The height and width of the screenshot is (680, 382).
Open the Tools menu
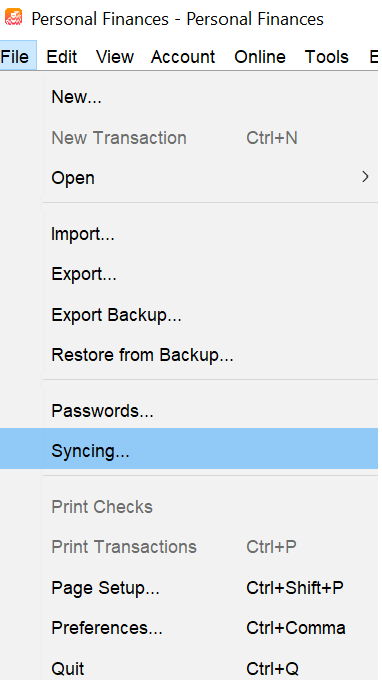pyautogui.click(x=326, y=57)
